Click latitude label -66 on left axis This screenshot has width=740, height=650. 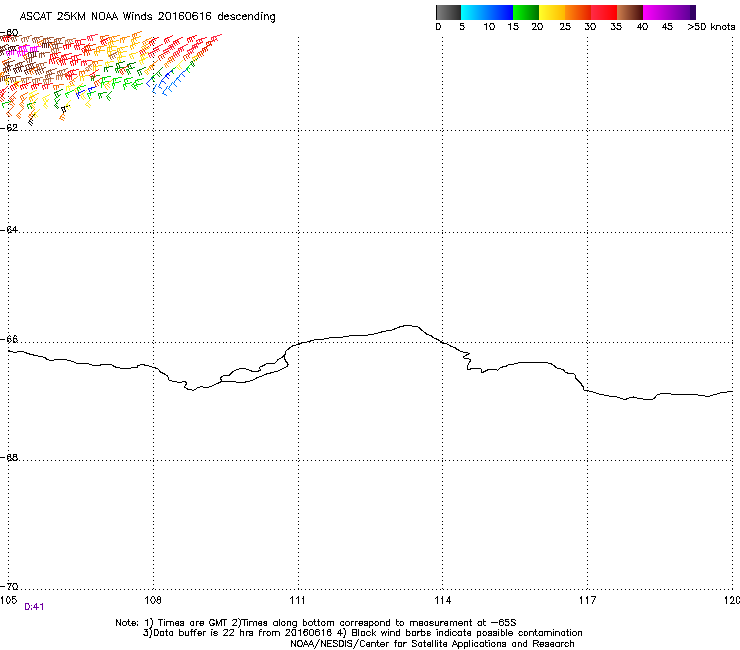[x=9, y=340]
